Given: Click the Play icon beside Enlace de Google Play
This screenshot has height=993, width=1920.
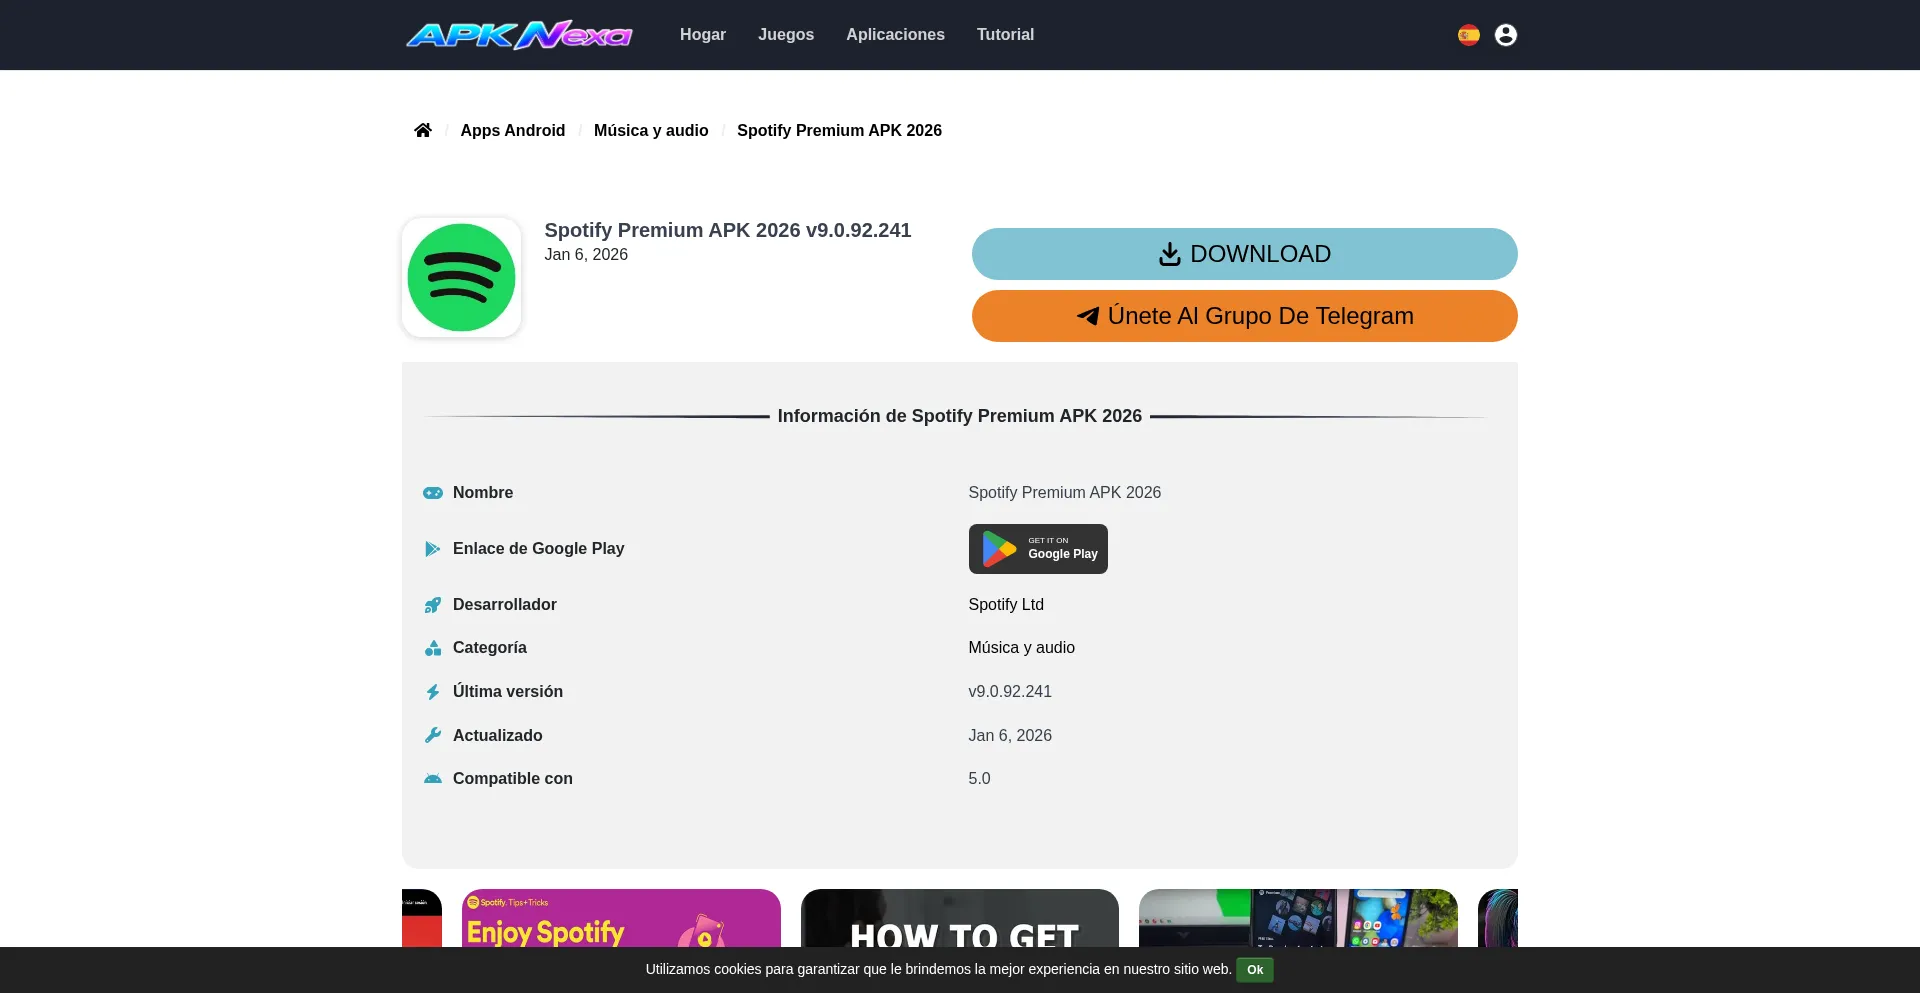Looking at the screenshot, I should click(x=432, y=549).
